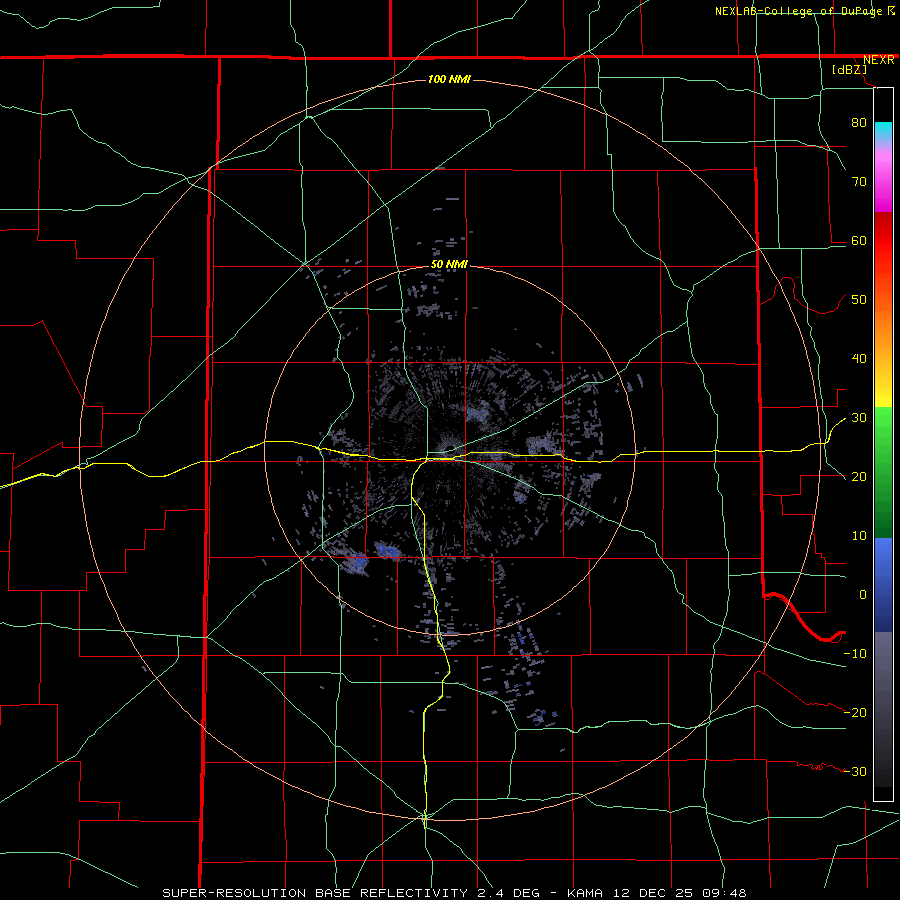
Task: Select the 30 value on the dBZ scale
Action: [859, 418]
